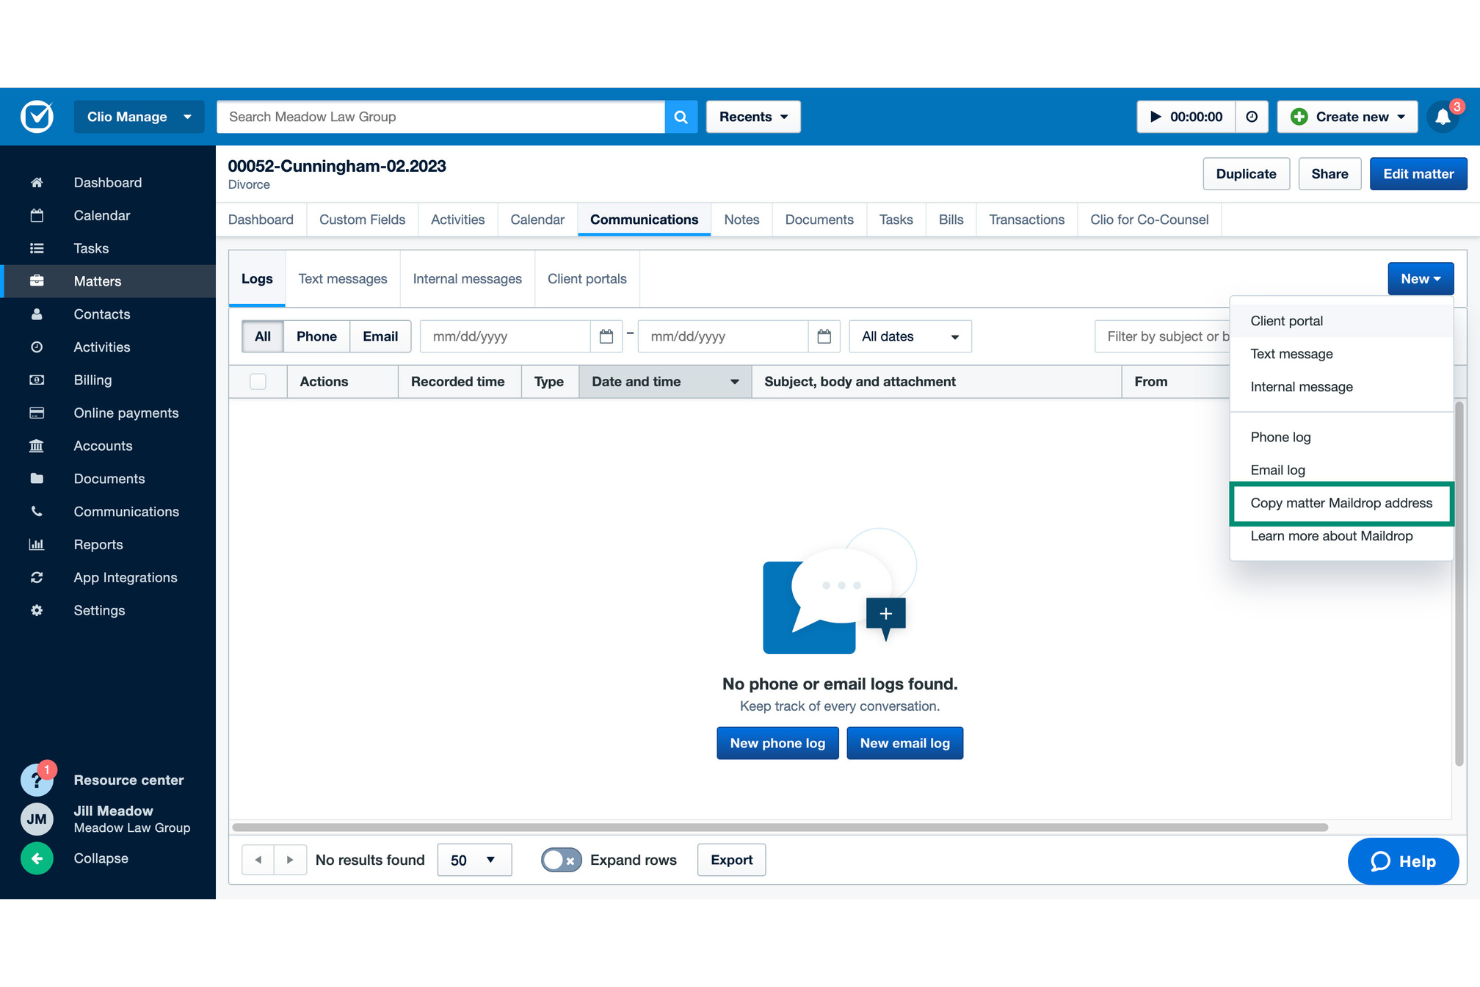Go to previous results page arrow
Image resolution: width=1480 pixels, height=987 pixels.
258,860
